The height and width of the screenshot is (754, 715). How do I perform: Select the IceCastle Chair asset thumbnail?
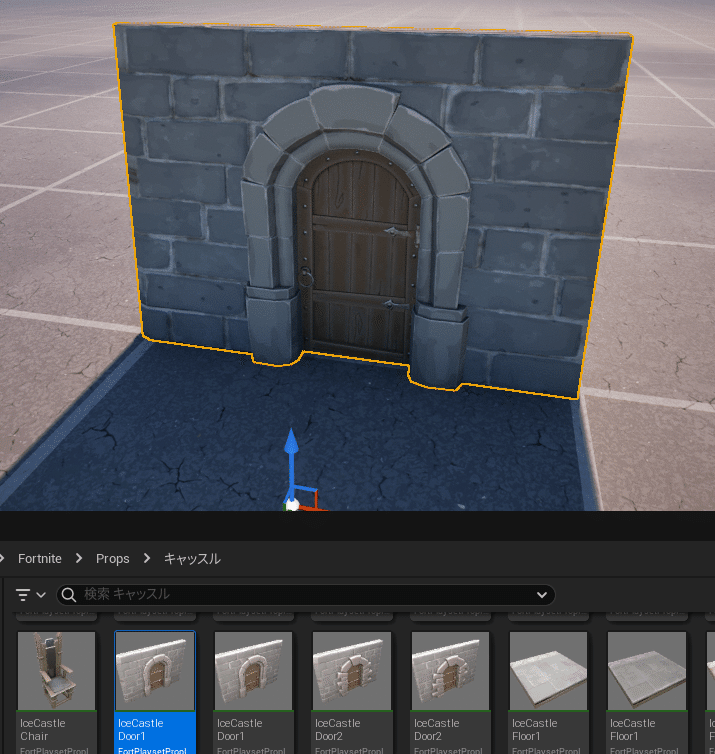tap(56, 671)
